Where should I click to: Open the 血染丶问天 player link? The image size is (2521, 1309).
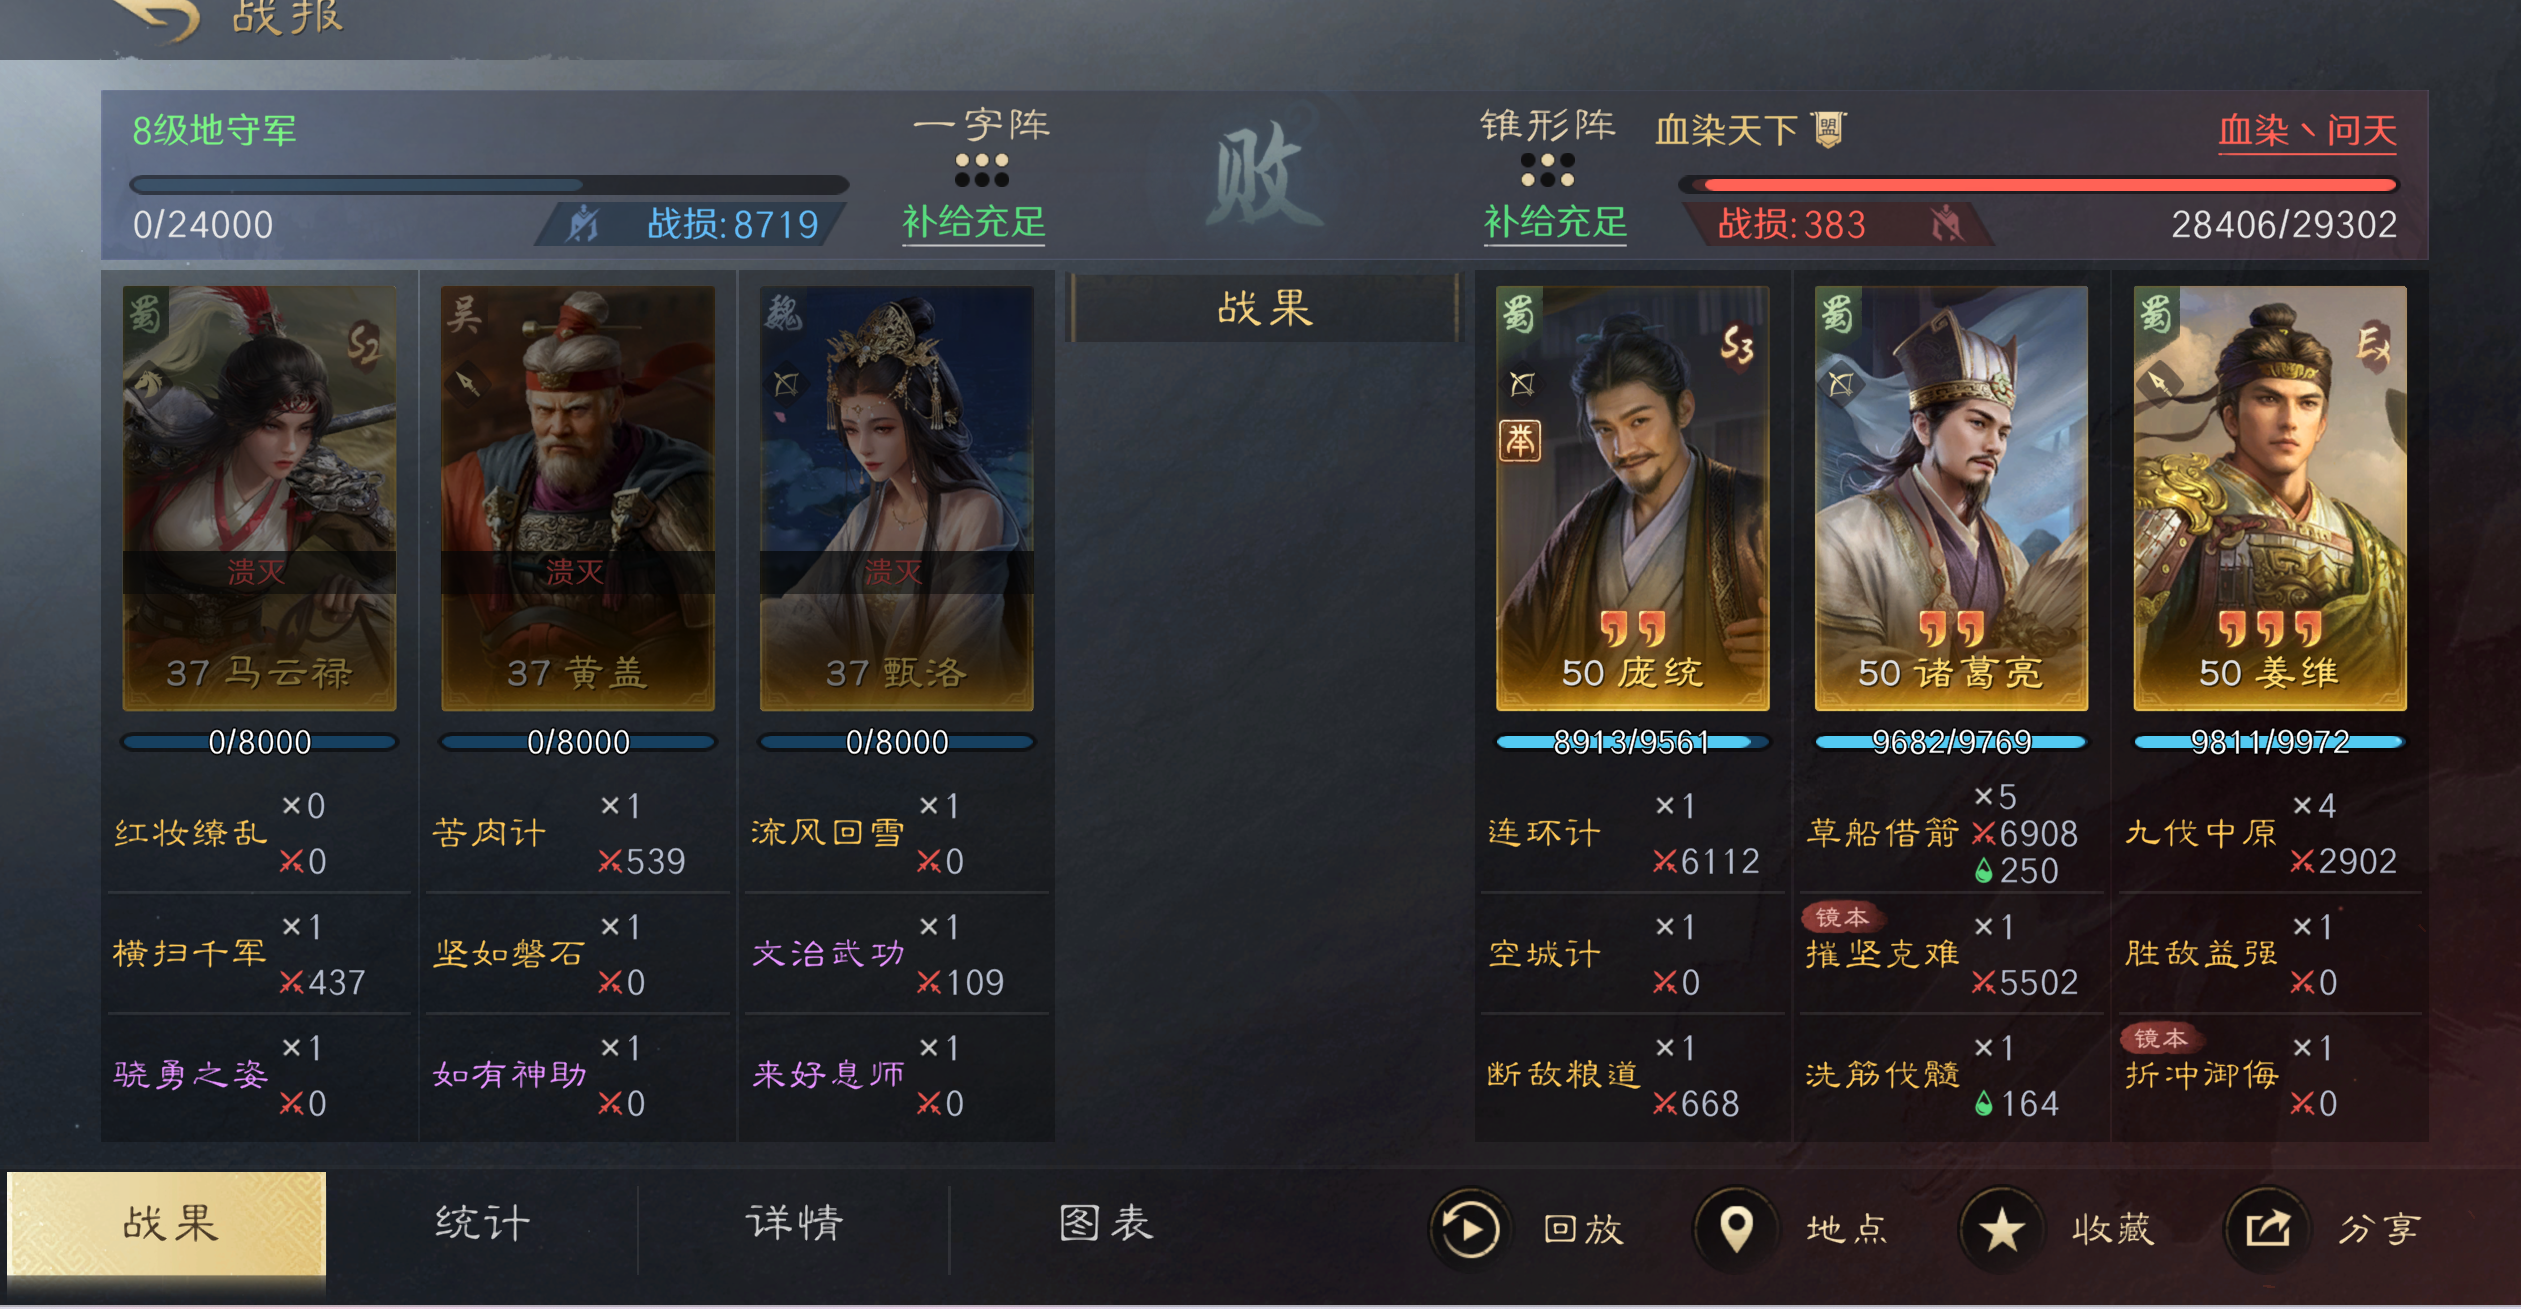click(2307, 131)
